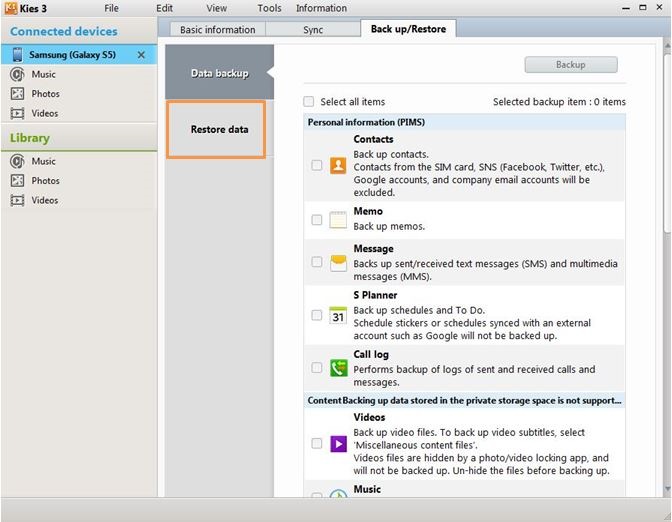672x522 pixels.
Task: Open Music under Connected devices
Action: (43, 75)
